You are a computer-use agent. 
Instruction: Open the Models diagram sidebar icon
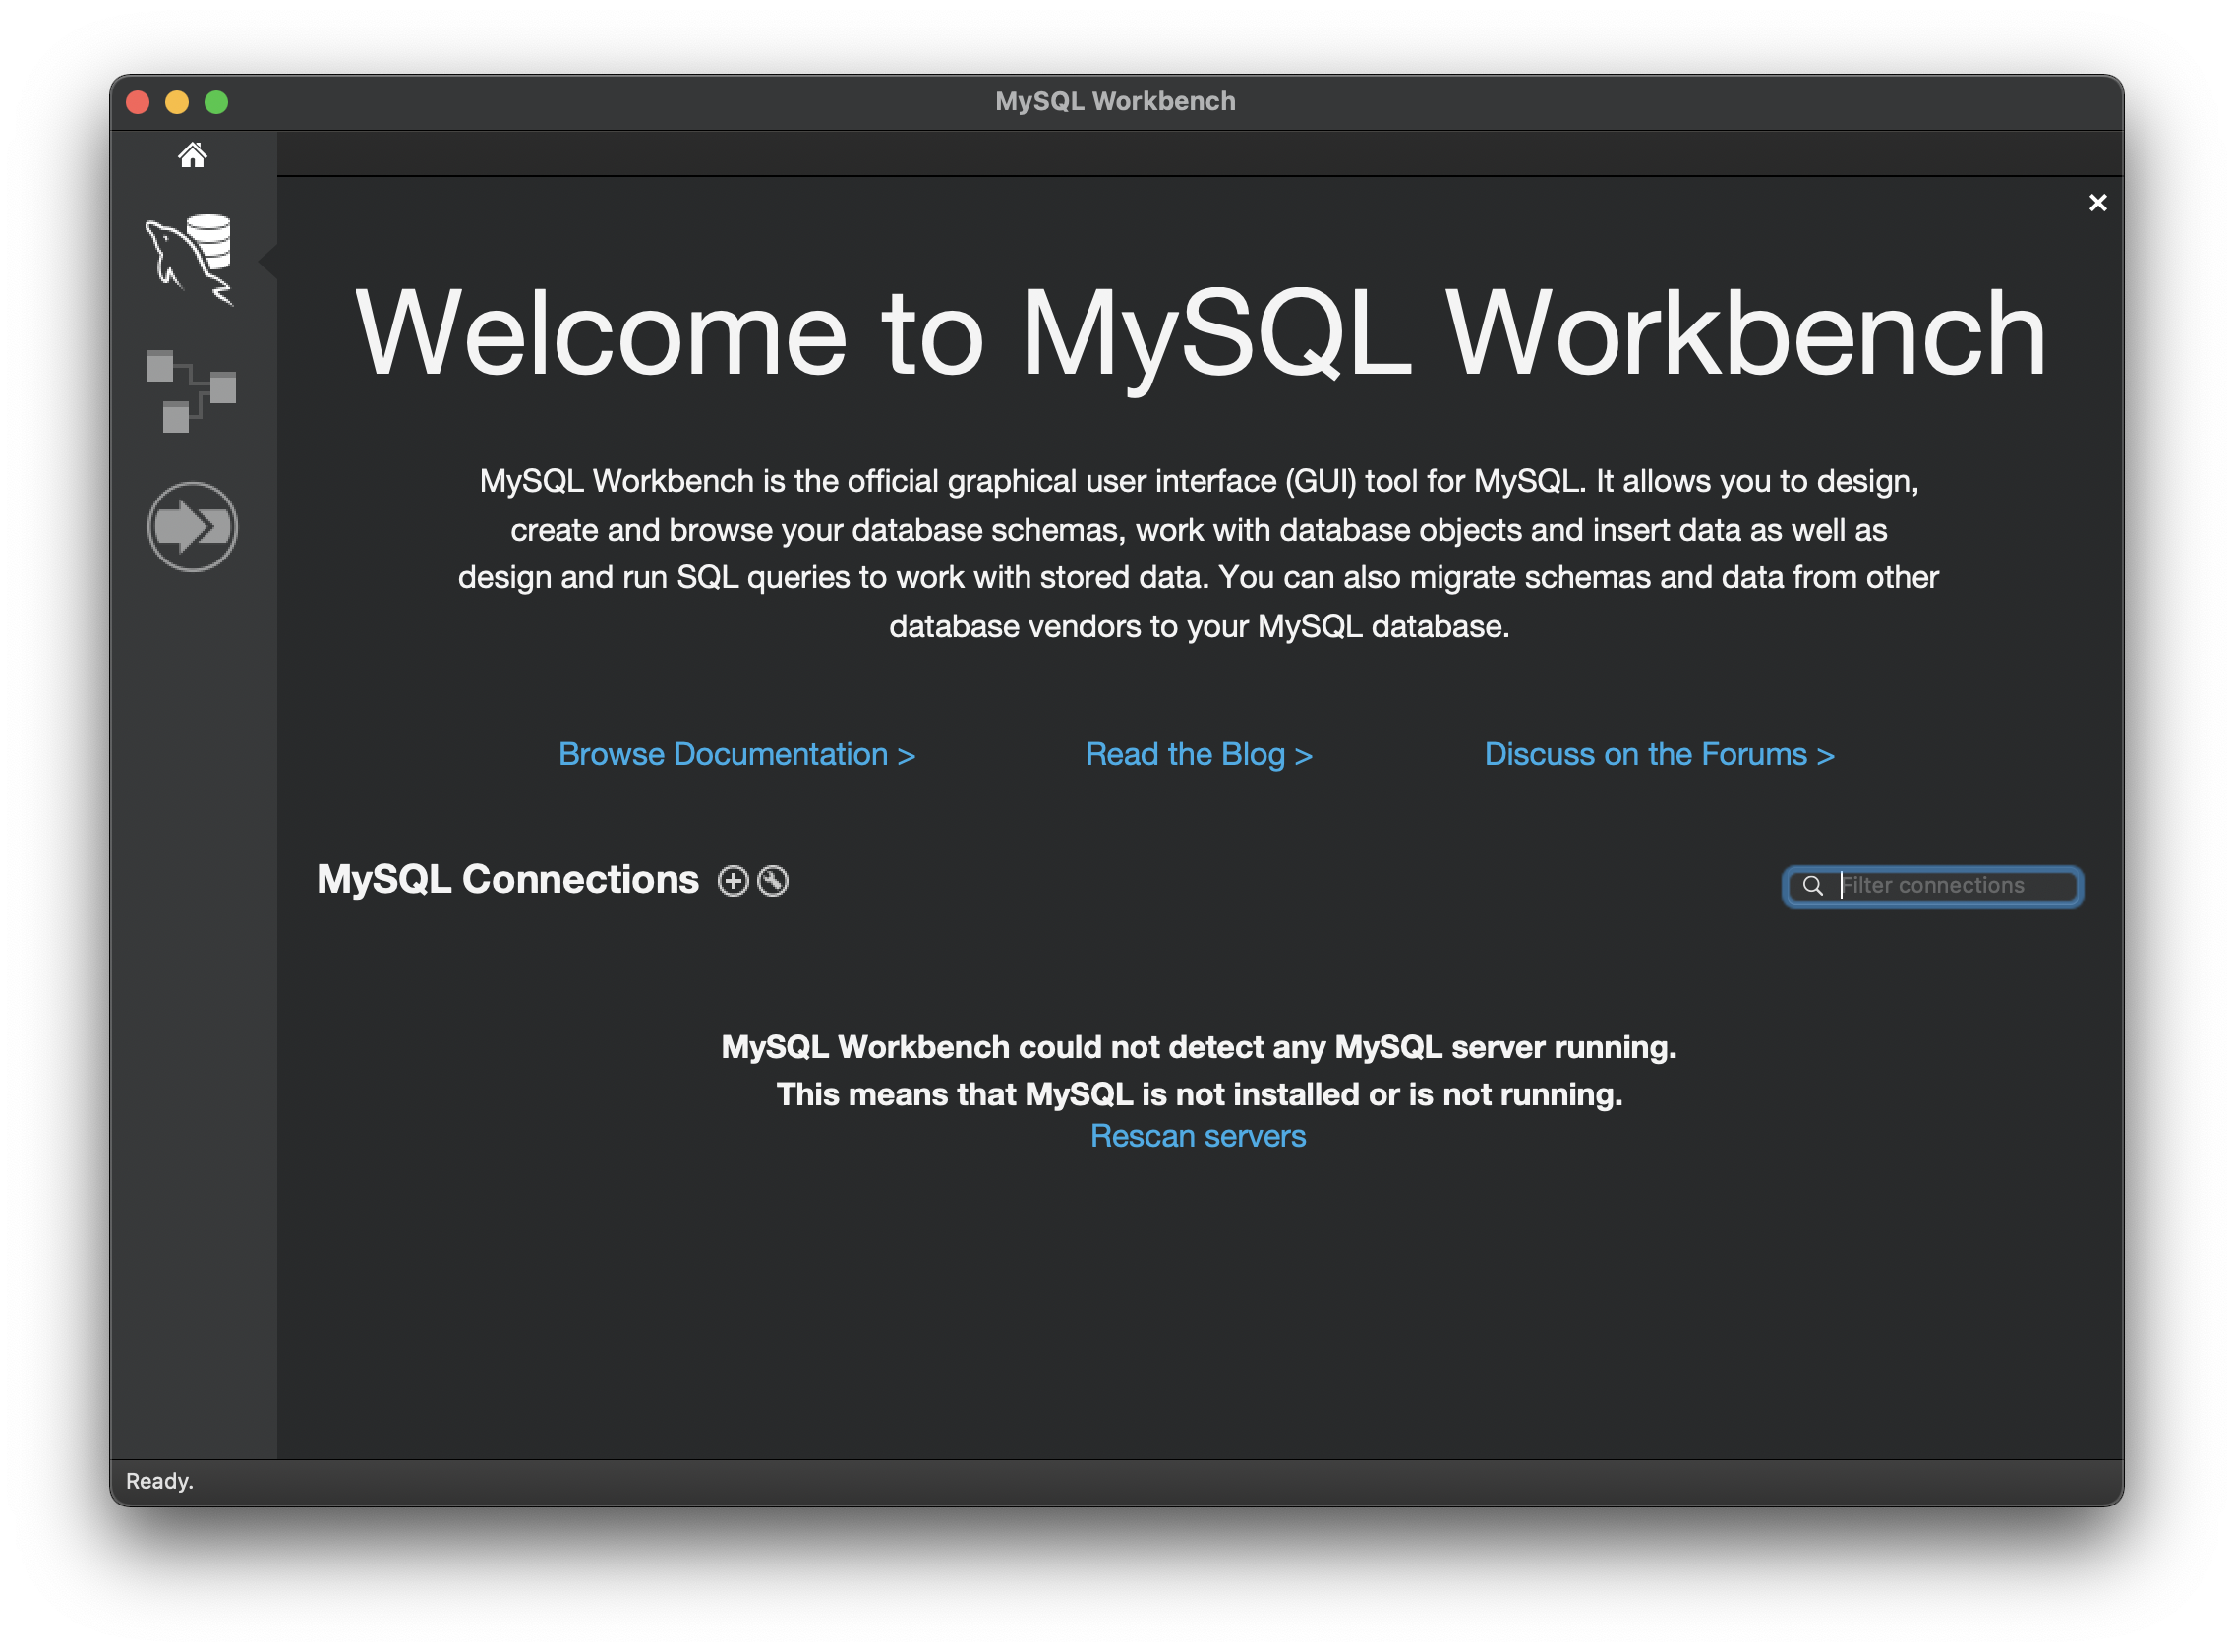(191, 391)
